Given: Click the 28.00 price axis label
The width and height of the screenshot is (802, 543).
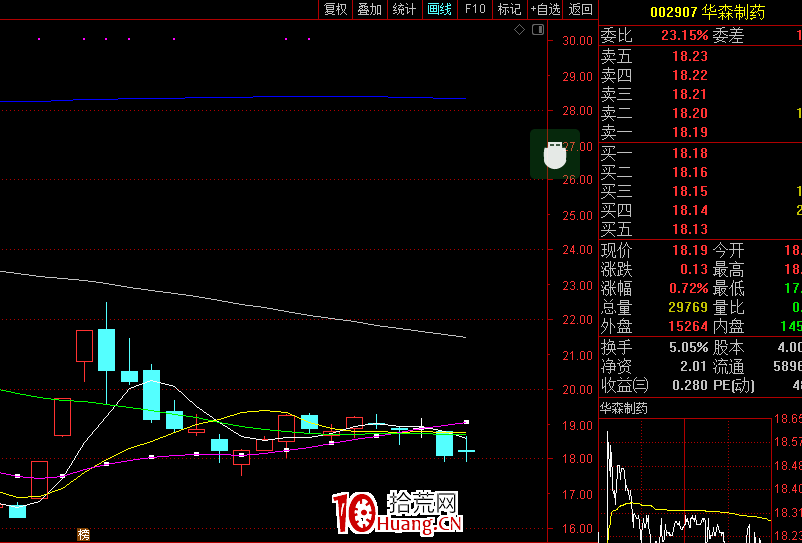Looking at the screenshot, I should 577,111.
